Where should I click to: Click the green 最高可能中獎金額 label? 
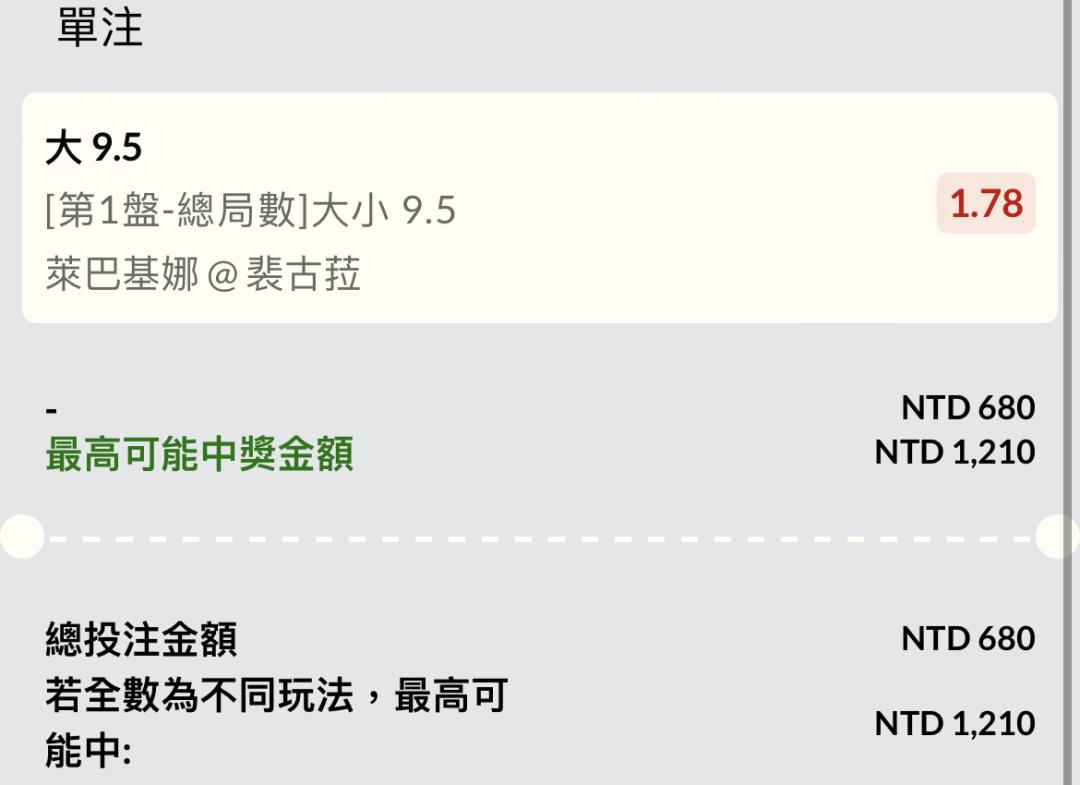pyautogui.click(x=199, y=455)
